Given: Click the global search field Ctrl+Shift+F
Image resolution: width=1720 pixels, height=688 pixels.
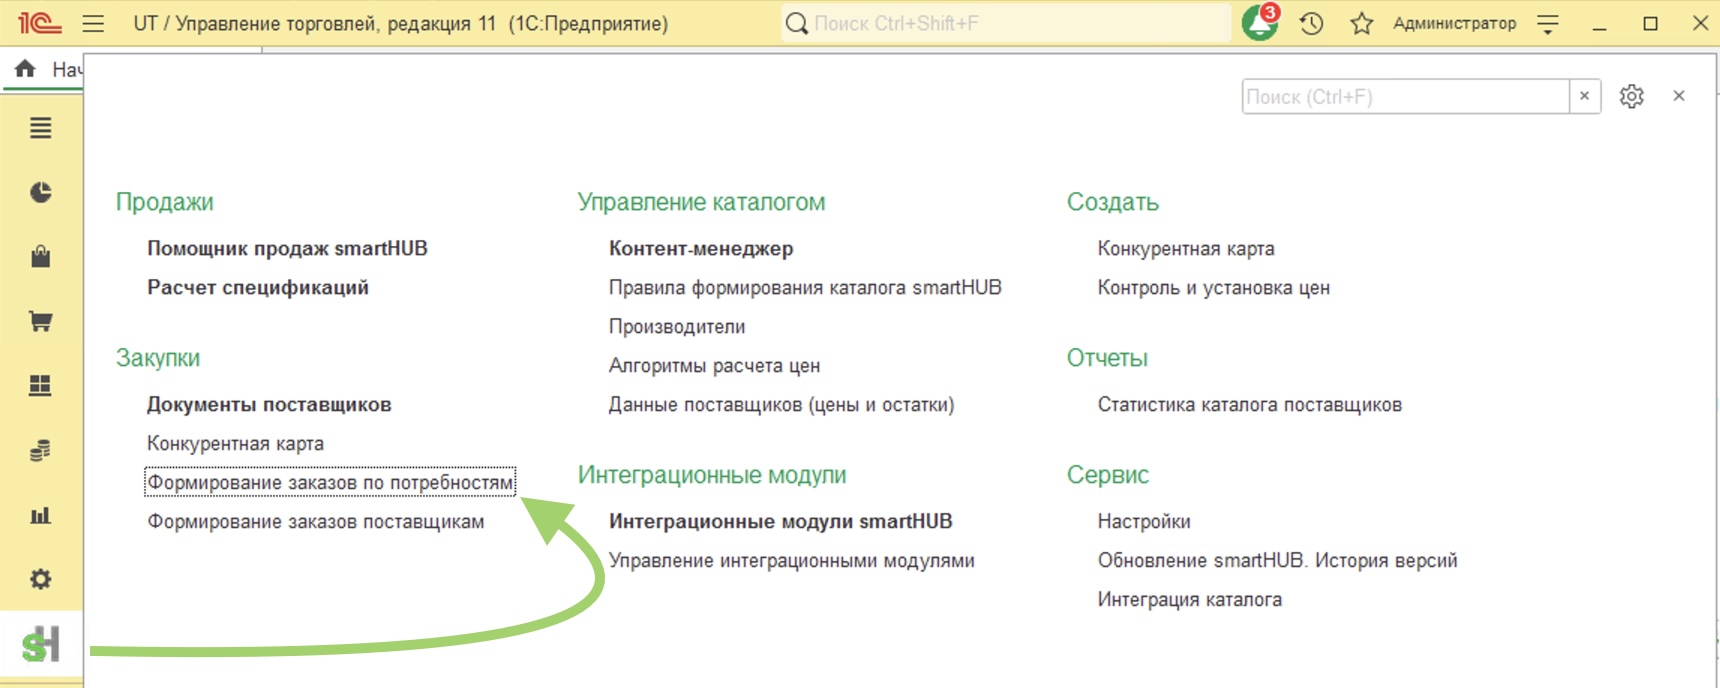Looking at the screenshot, I should (1006, 23).
